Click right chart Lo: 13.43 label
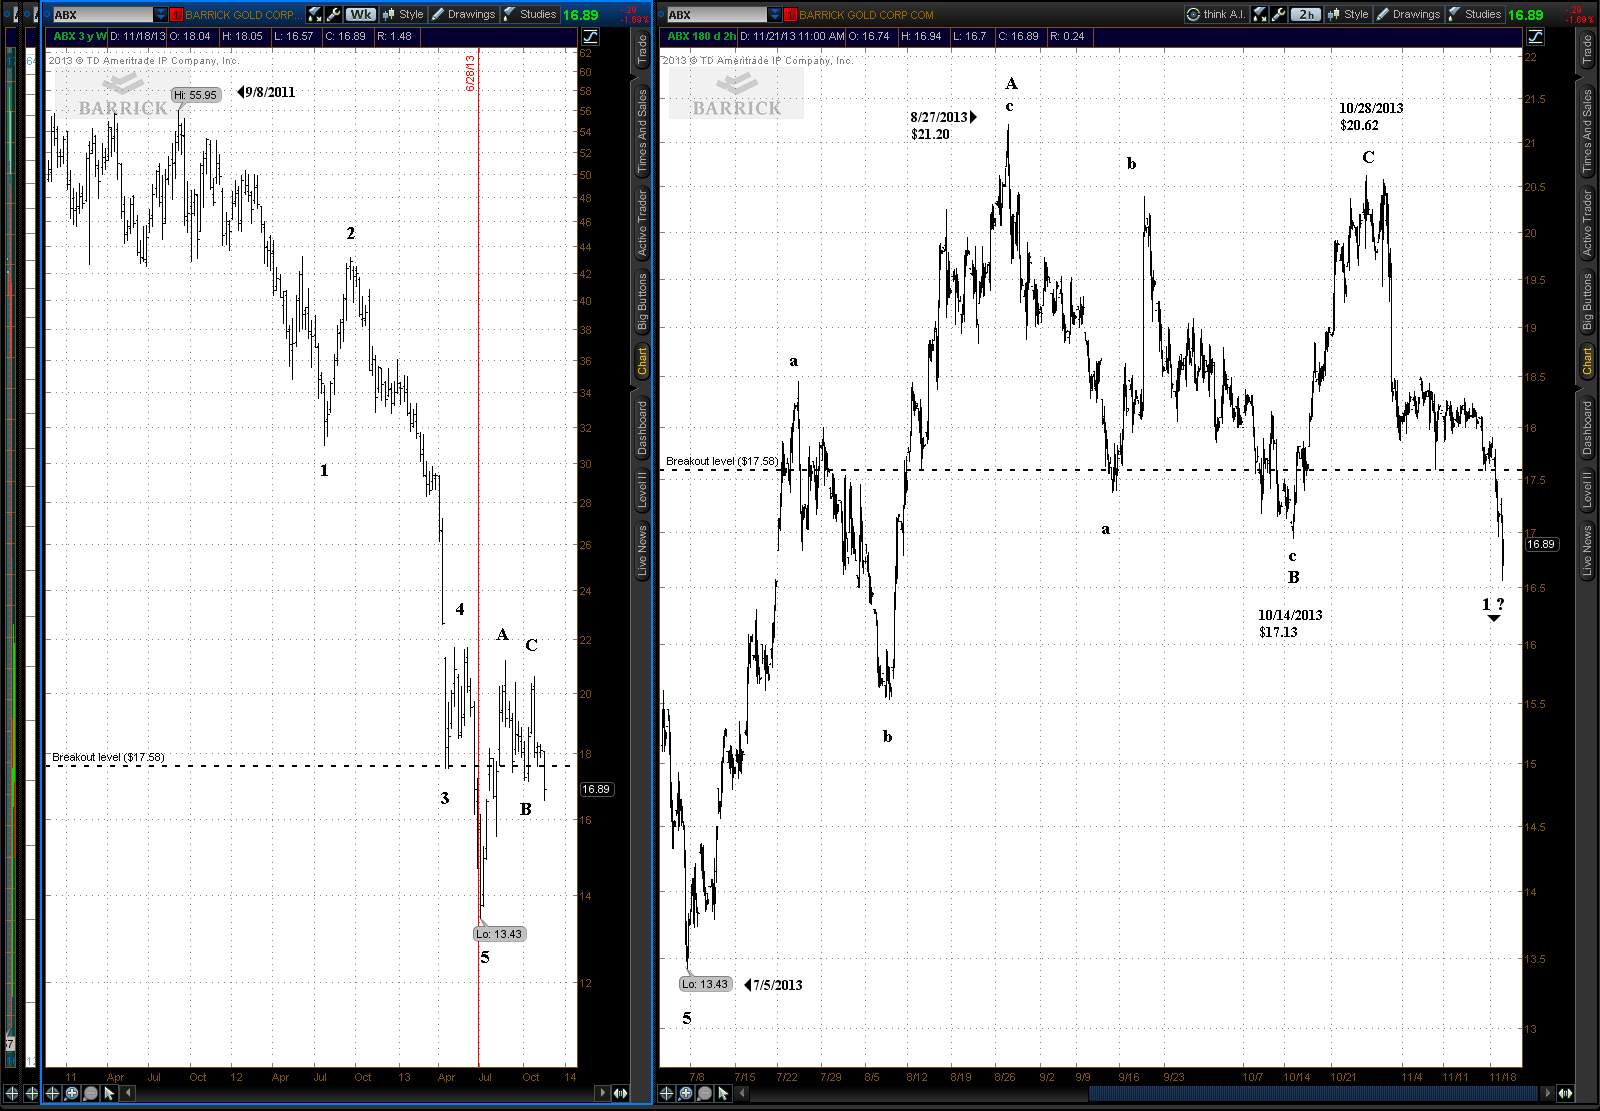 point(705,984)
